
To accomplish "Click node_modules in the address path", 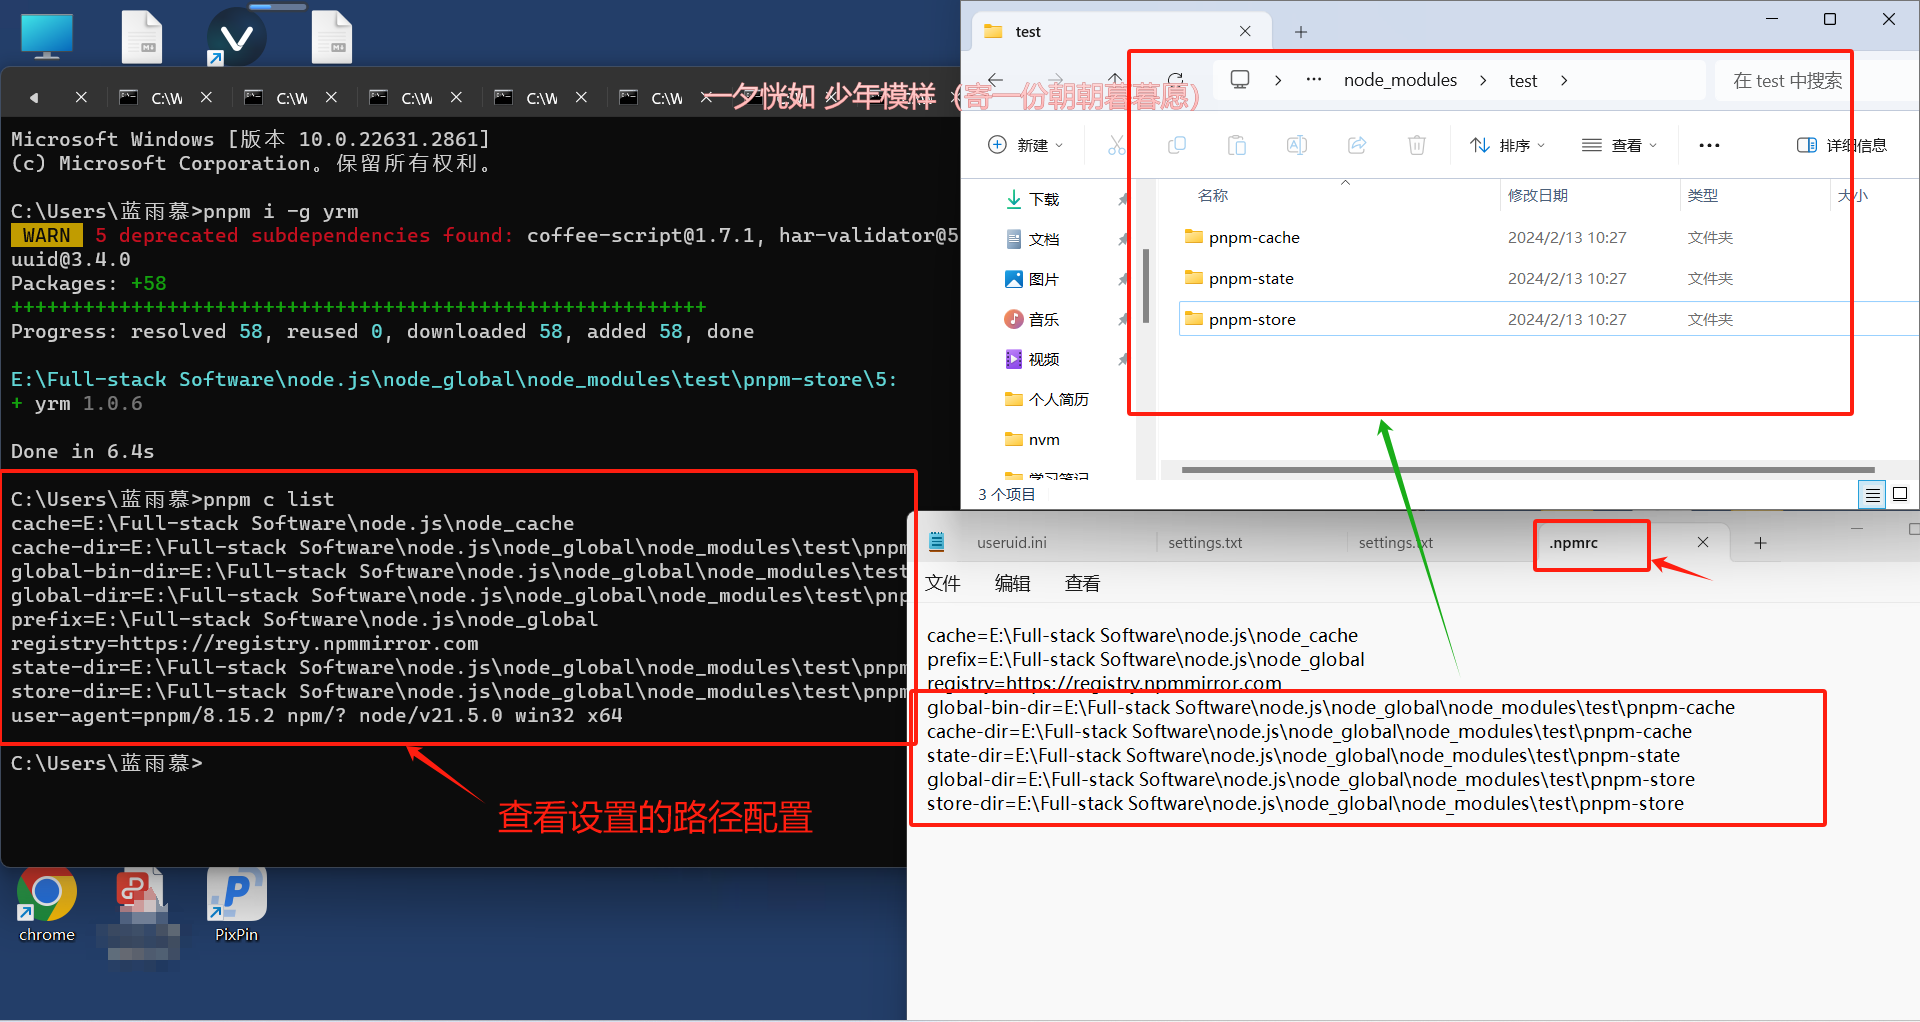I will pyautogui.click(x=1400, y=80).
